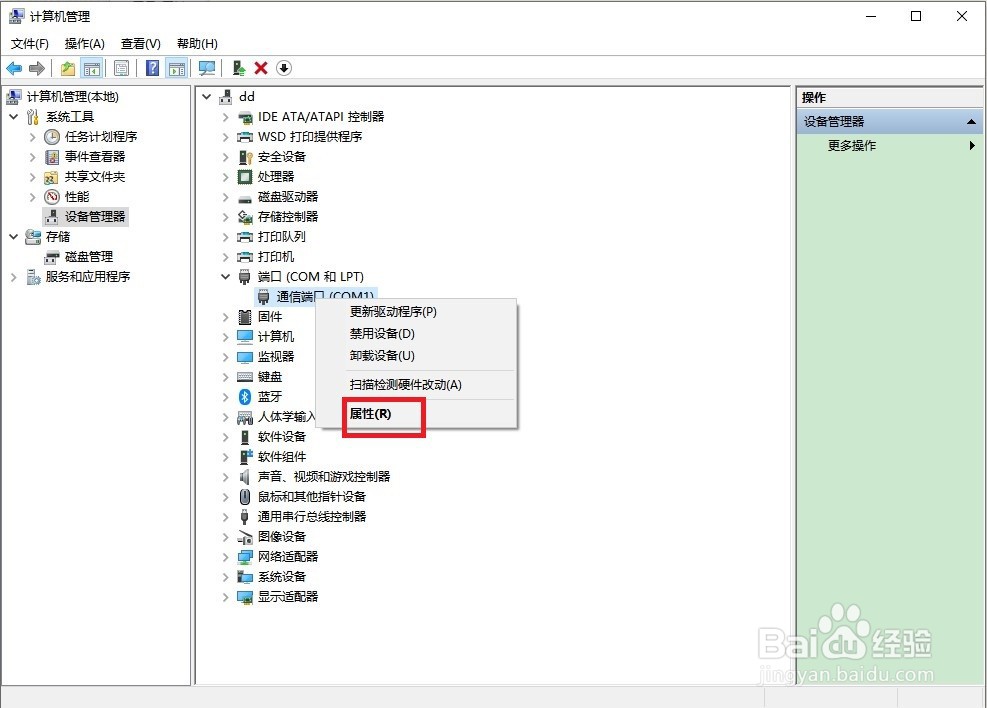
Task: Select the 计算机 category label
Action: 276,337
